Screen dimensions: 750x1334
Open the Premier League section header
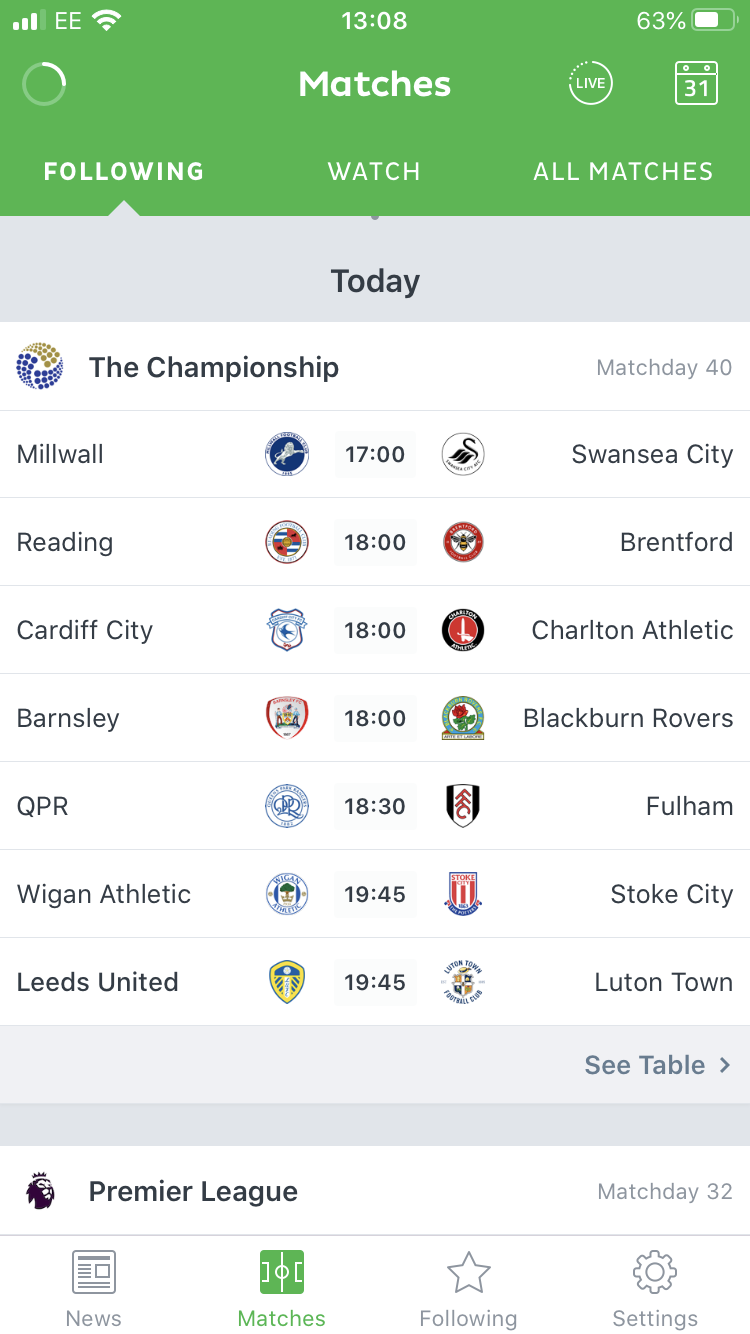(193, 1191)
